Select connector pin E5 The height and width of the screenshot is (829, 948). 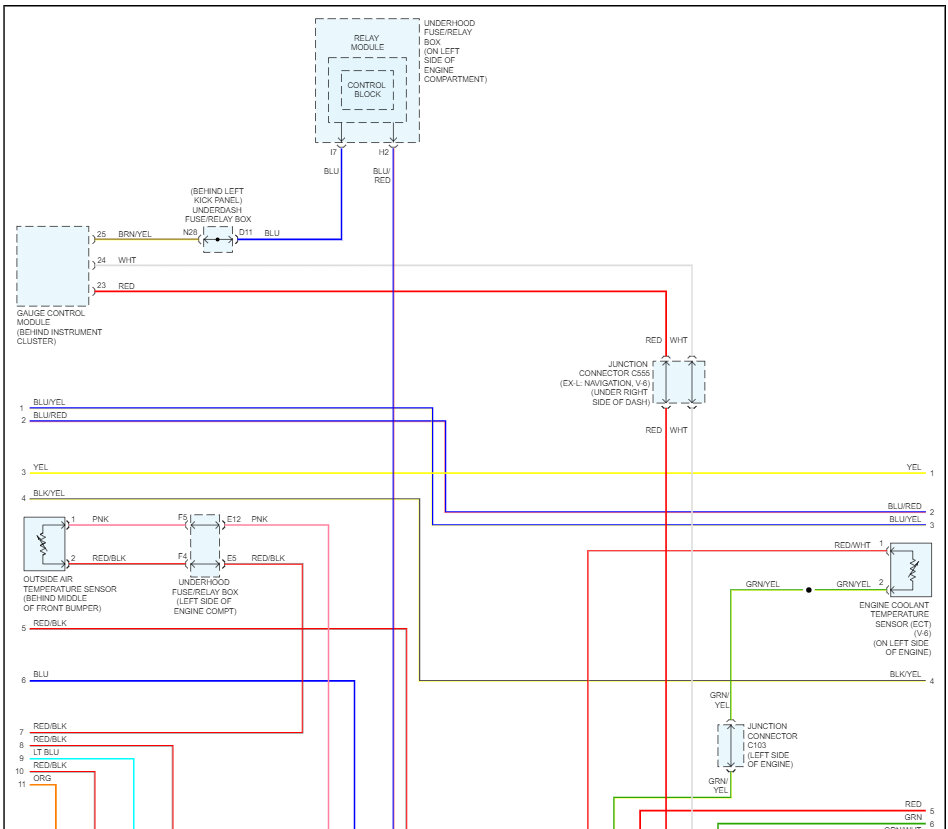click(x=232, y=558)
